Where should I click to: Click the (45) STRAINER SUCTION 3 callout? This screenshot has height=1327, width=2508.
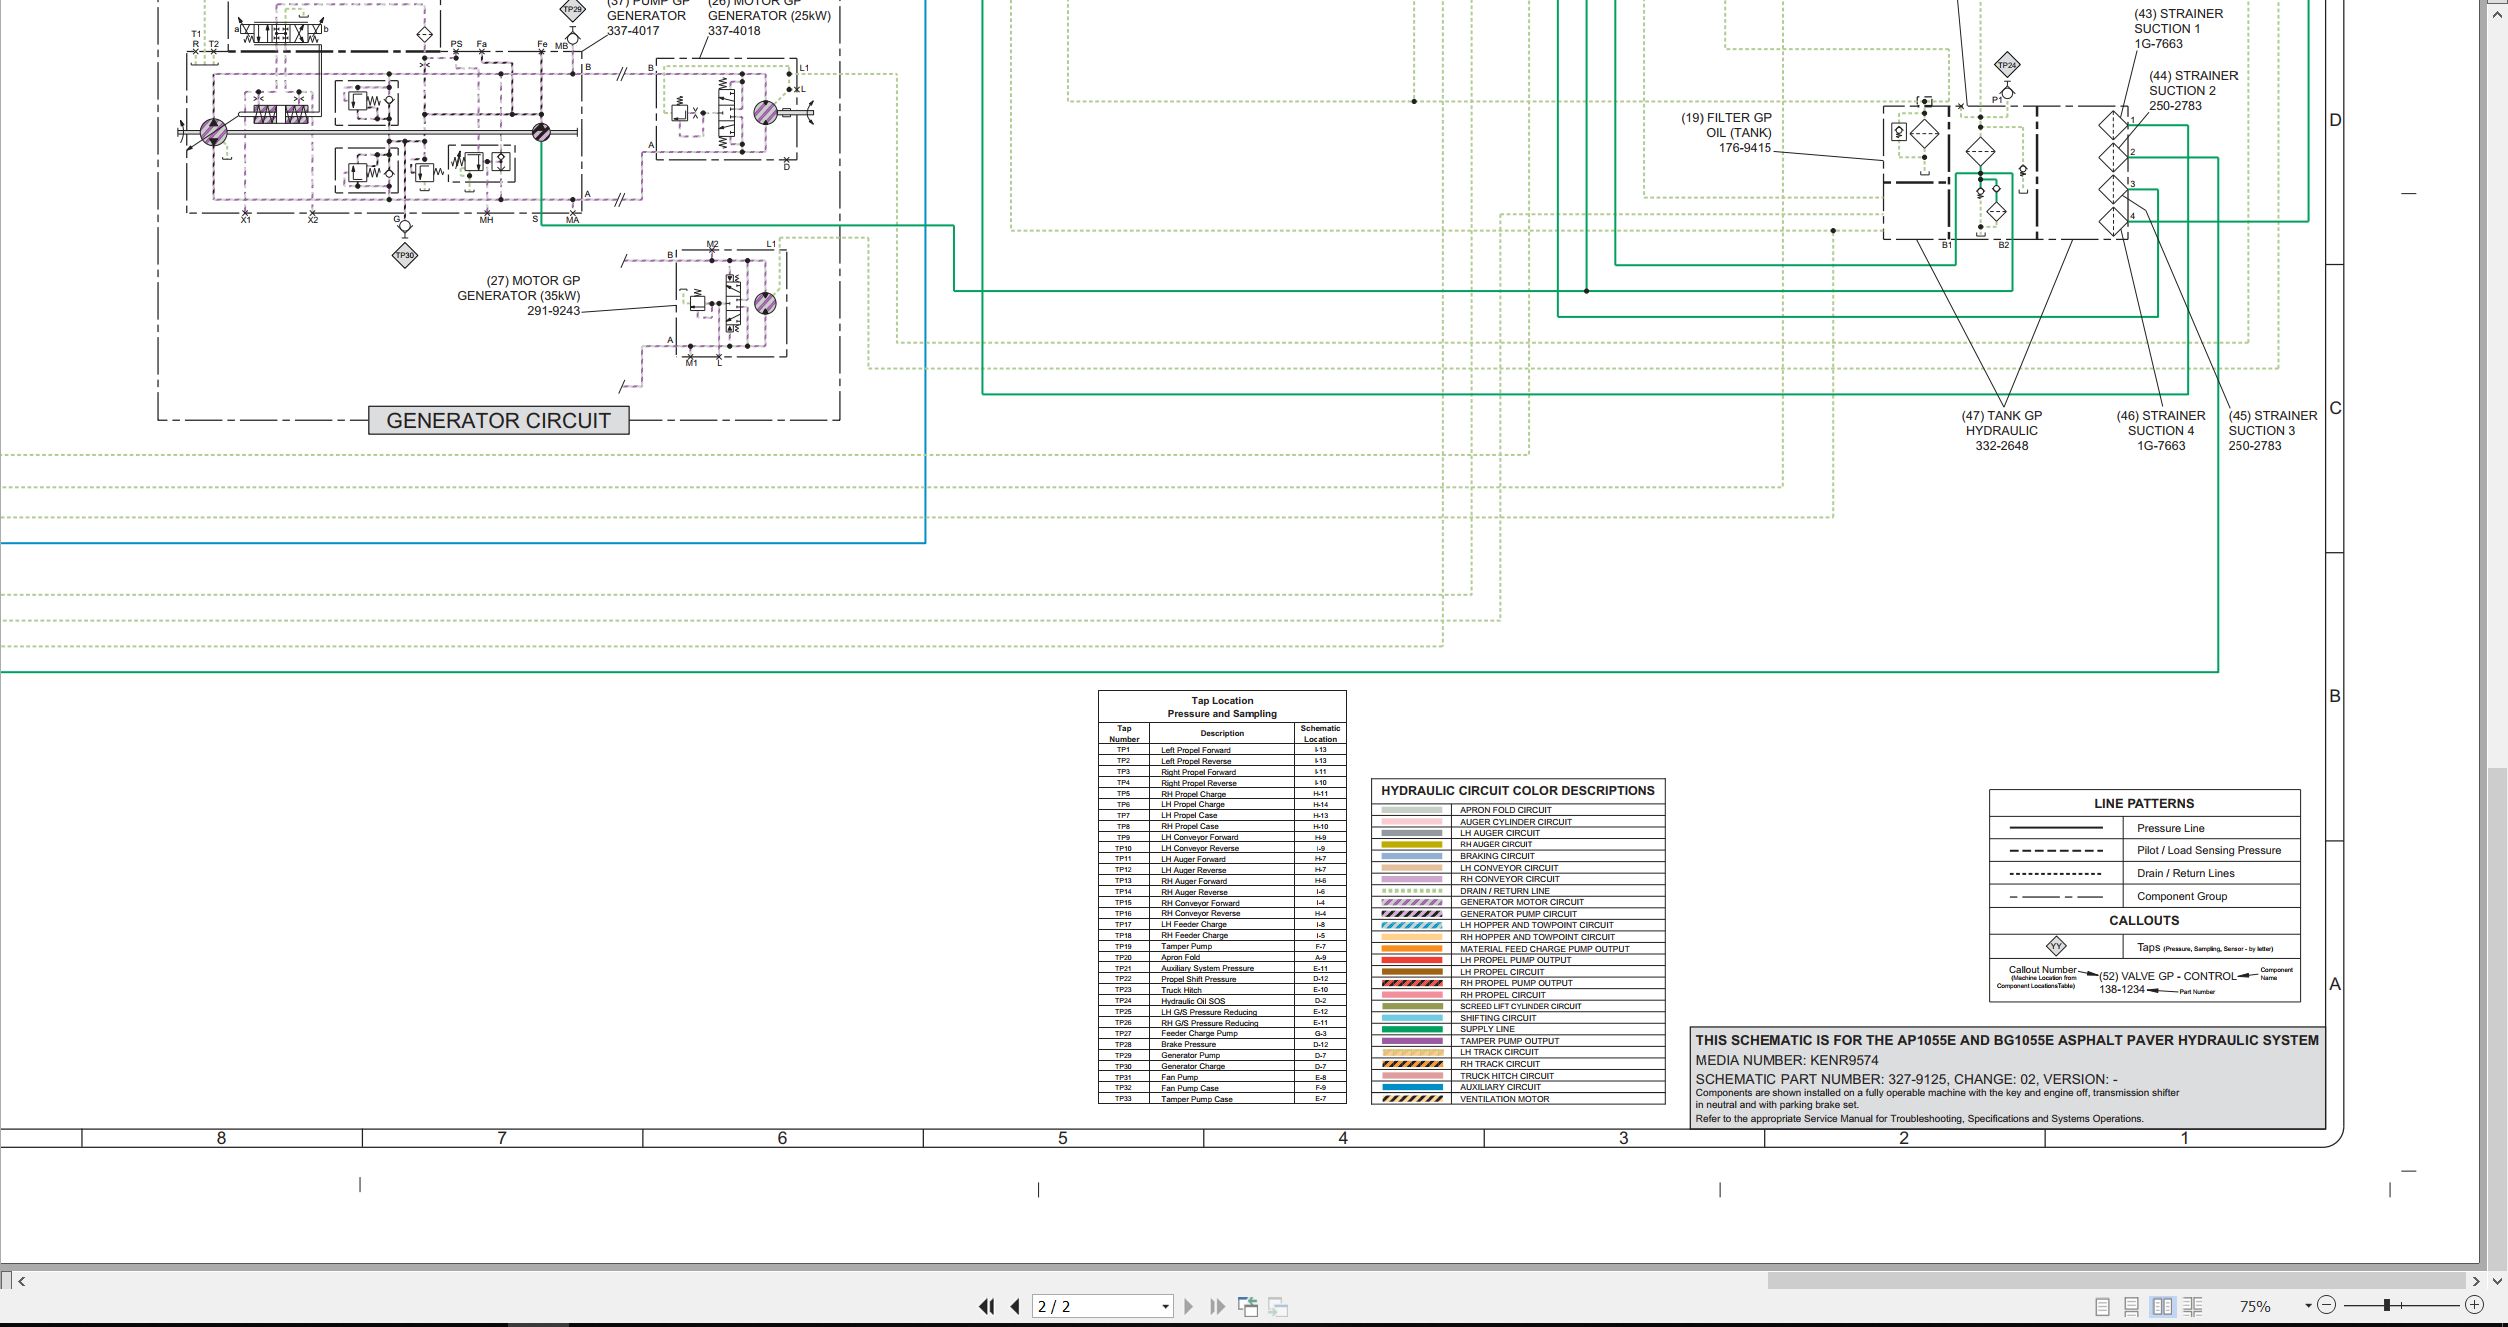point(2272,431)
